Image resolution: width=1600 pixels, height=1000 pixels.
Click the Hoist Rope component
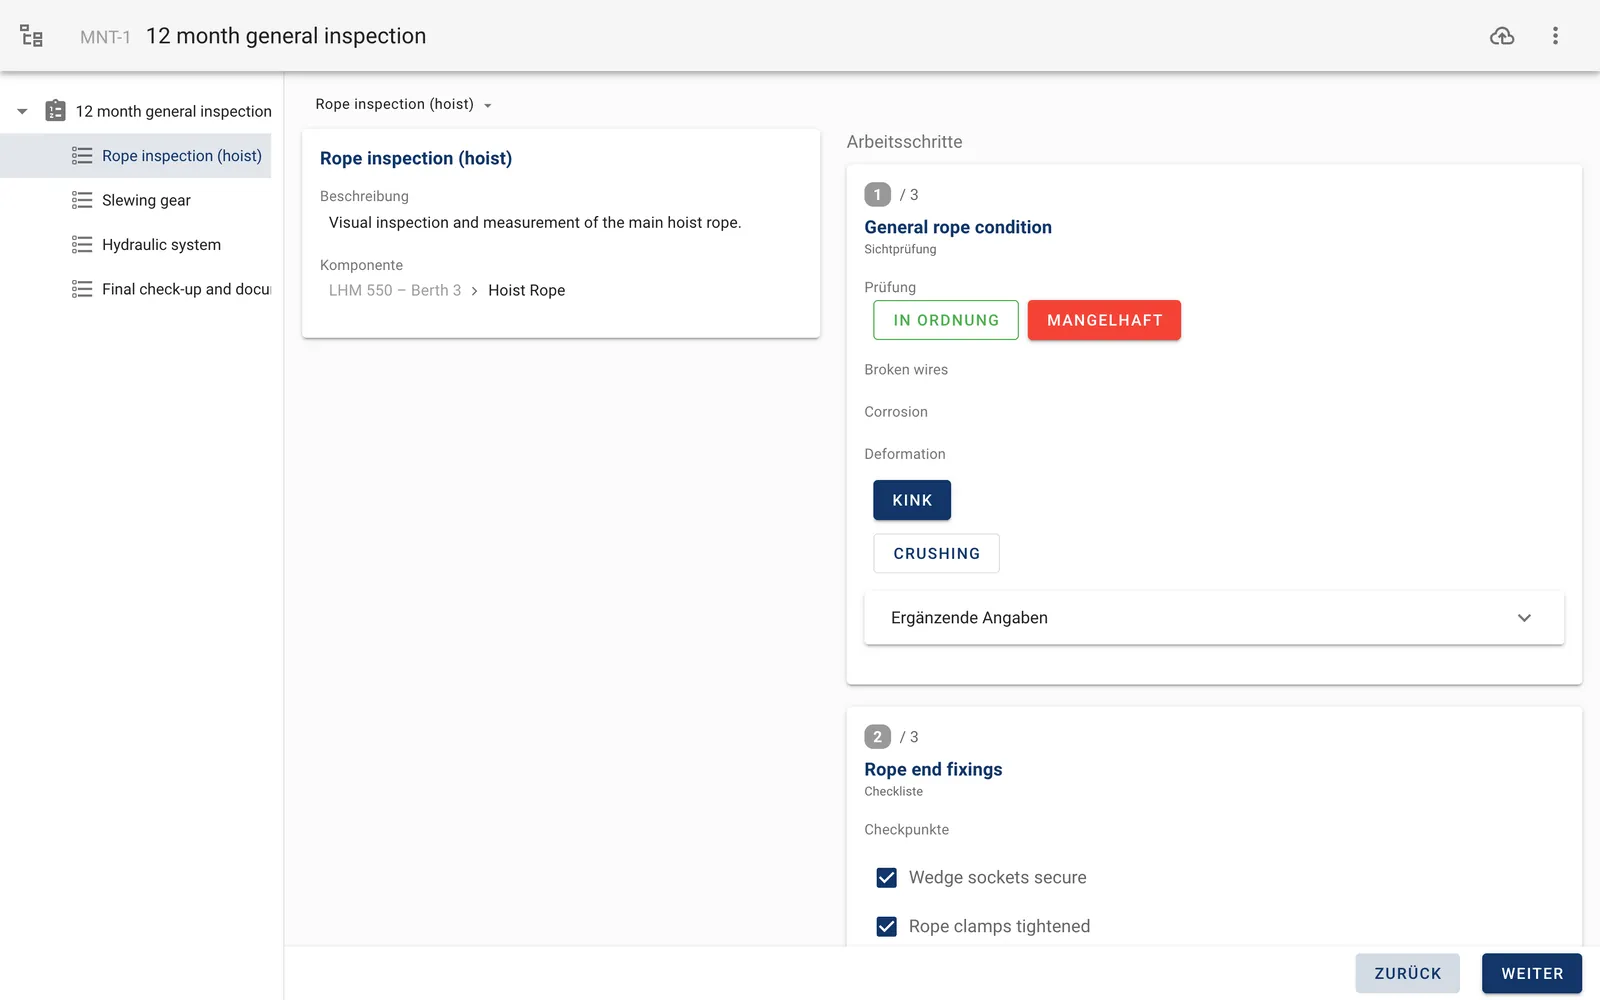point(526,290)
